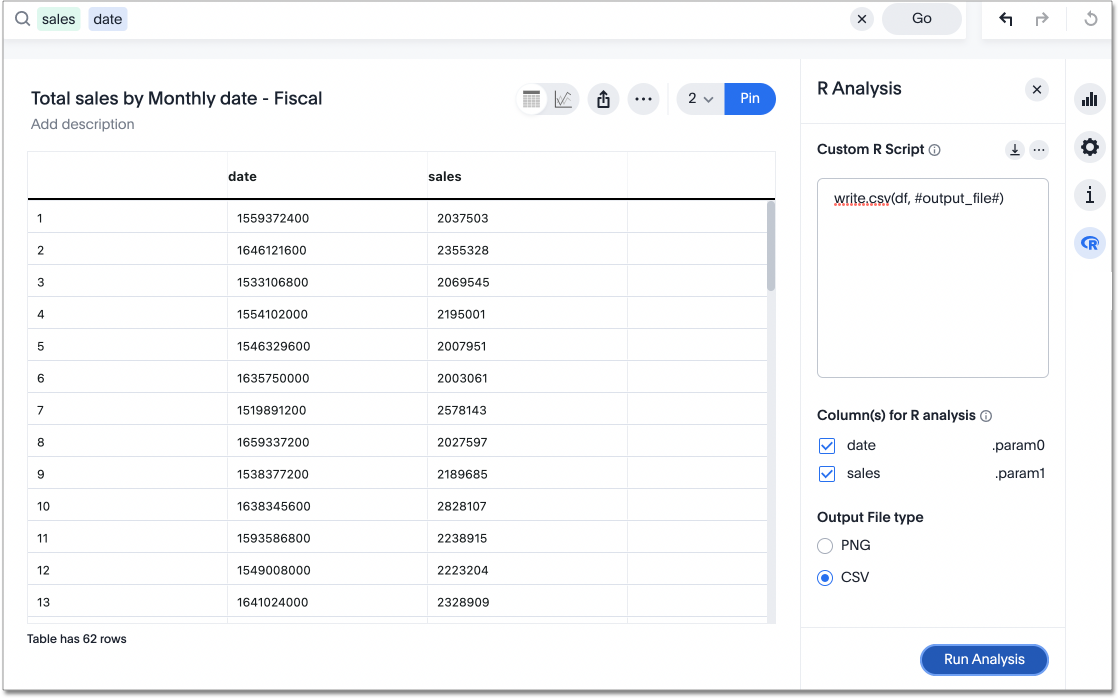Open the more options ellipsis menu

(644, 99)
